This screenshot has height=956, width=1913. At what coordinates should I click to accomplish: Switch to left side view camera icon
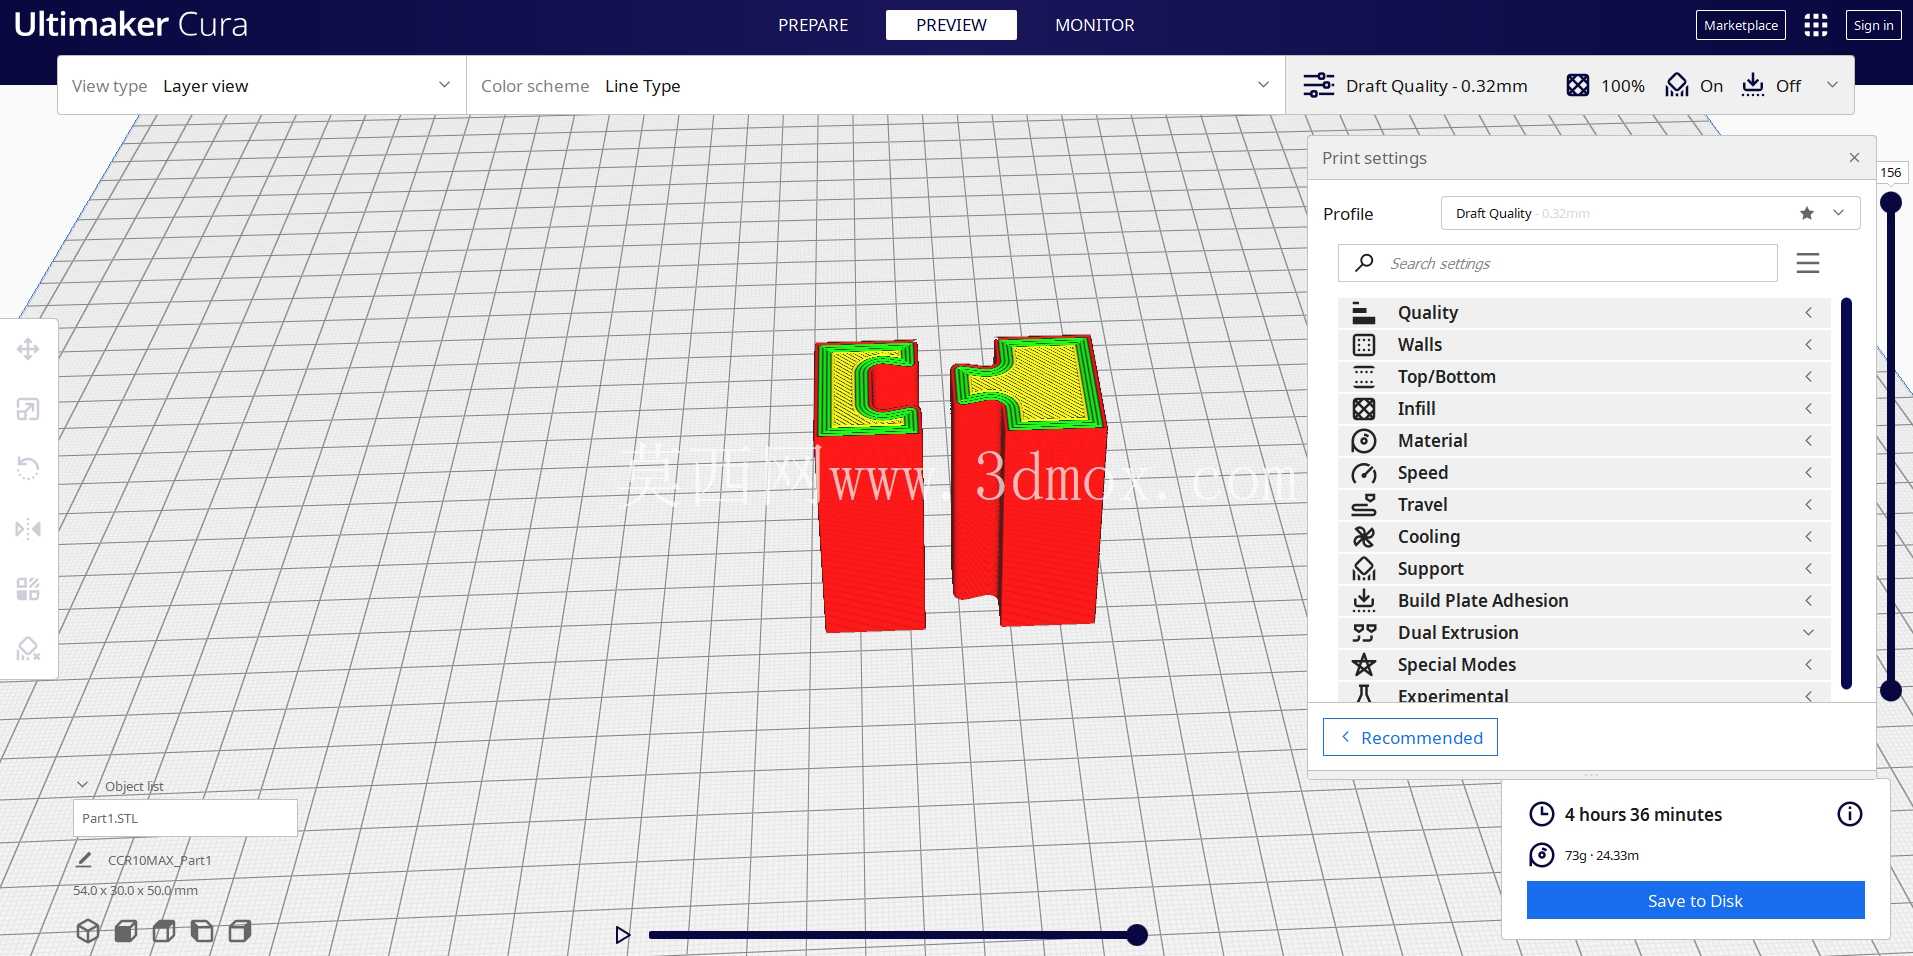(x=202, y=931)
